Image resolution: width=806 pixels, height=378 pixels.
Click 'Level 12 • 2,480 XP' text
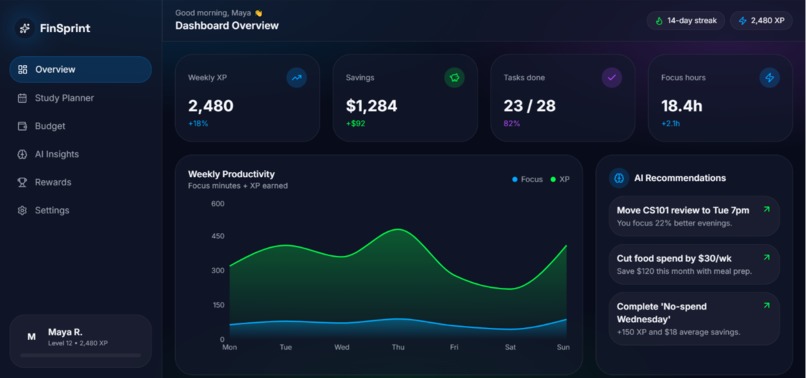pos(78,343)
